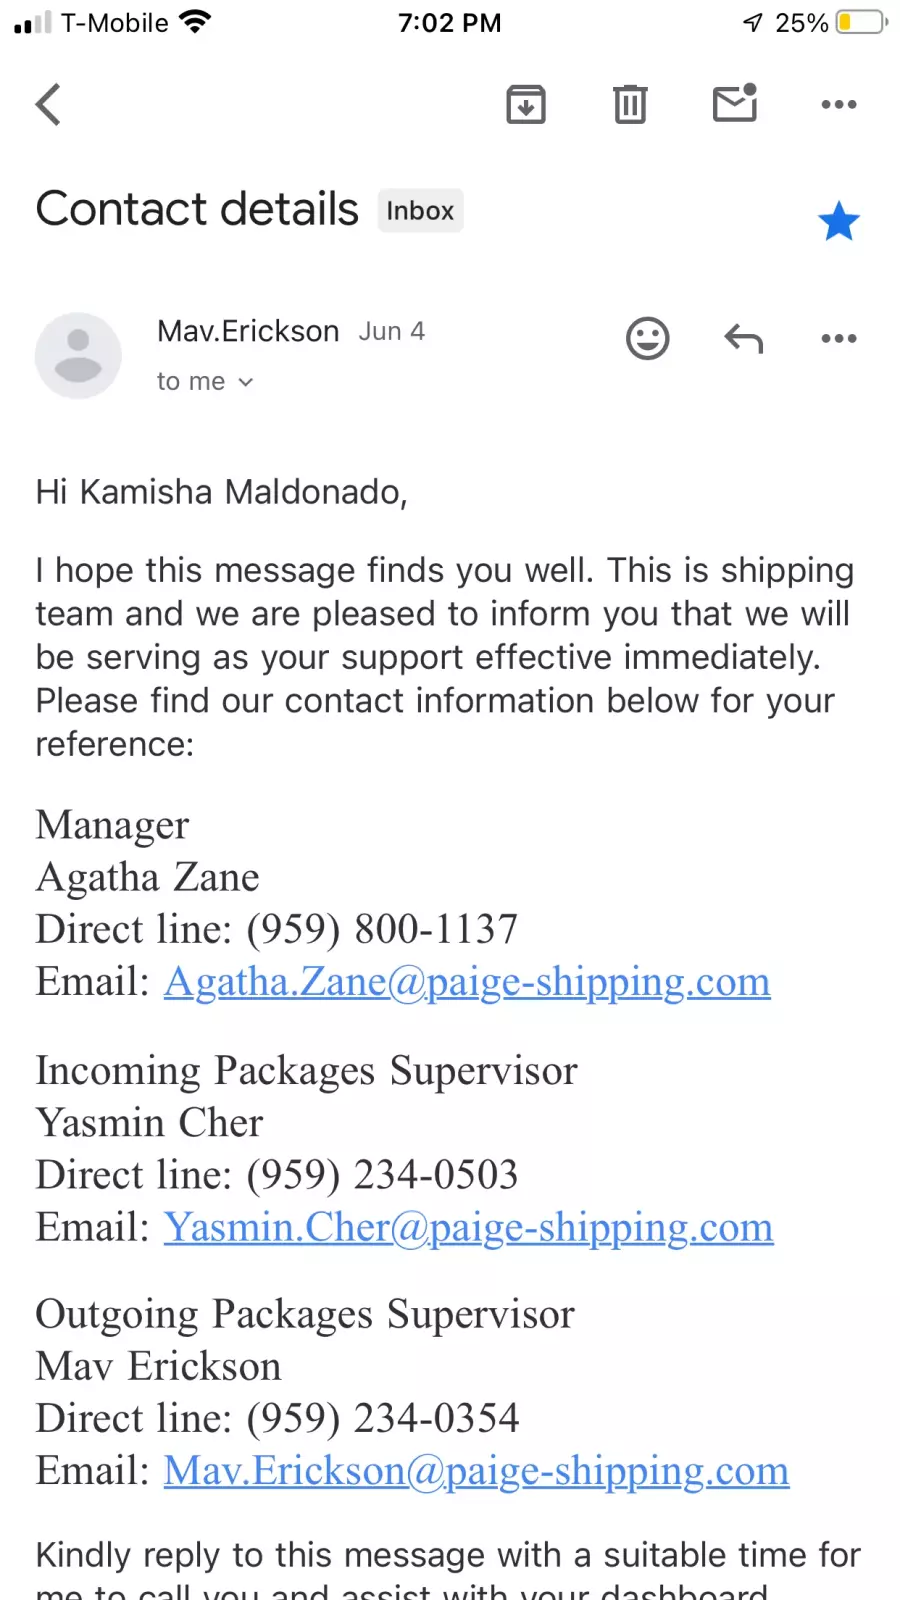Archive this email with the archive icon
The height and width of the screenshot is (1600, 900).
526,104
